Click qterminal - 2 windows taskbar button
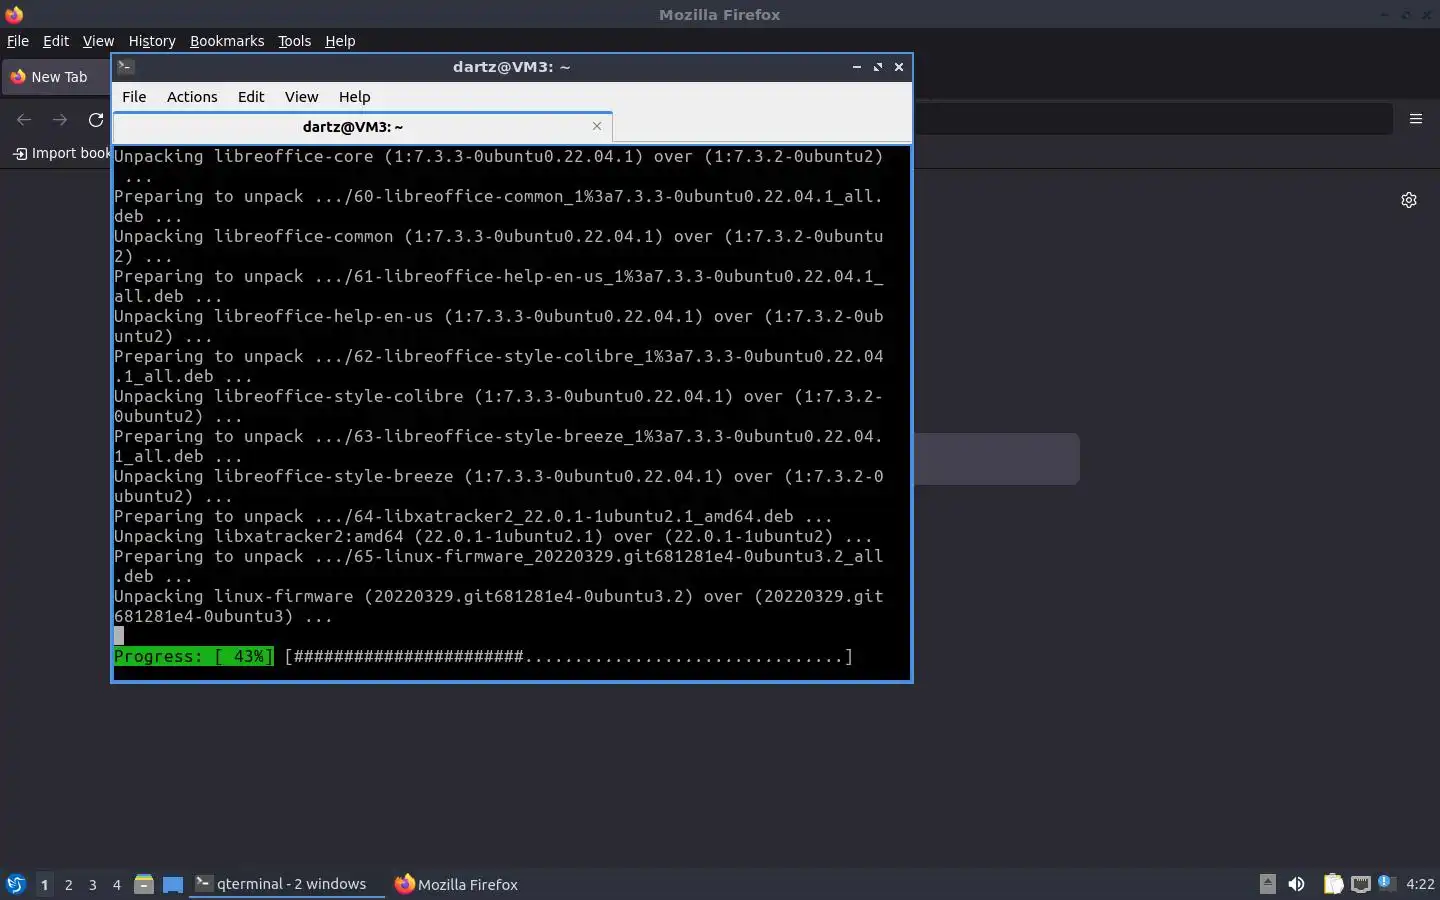 287,884
